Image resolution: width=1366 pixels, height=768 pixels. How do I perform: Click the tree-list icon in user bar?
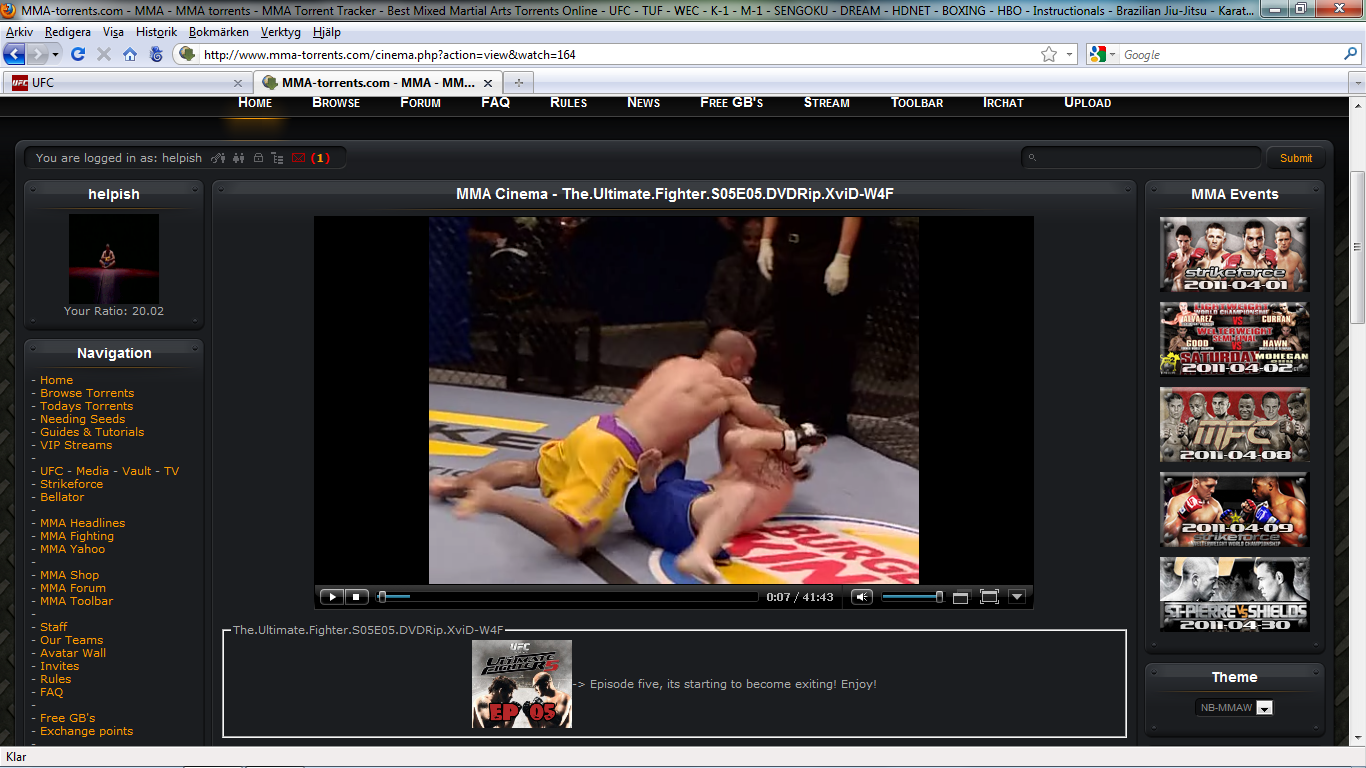point(278,158)
